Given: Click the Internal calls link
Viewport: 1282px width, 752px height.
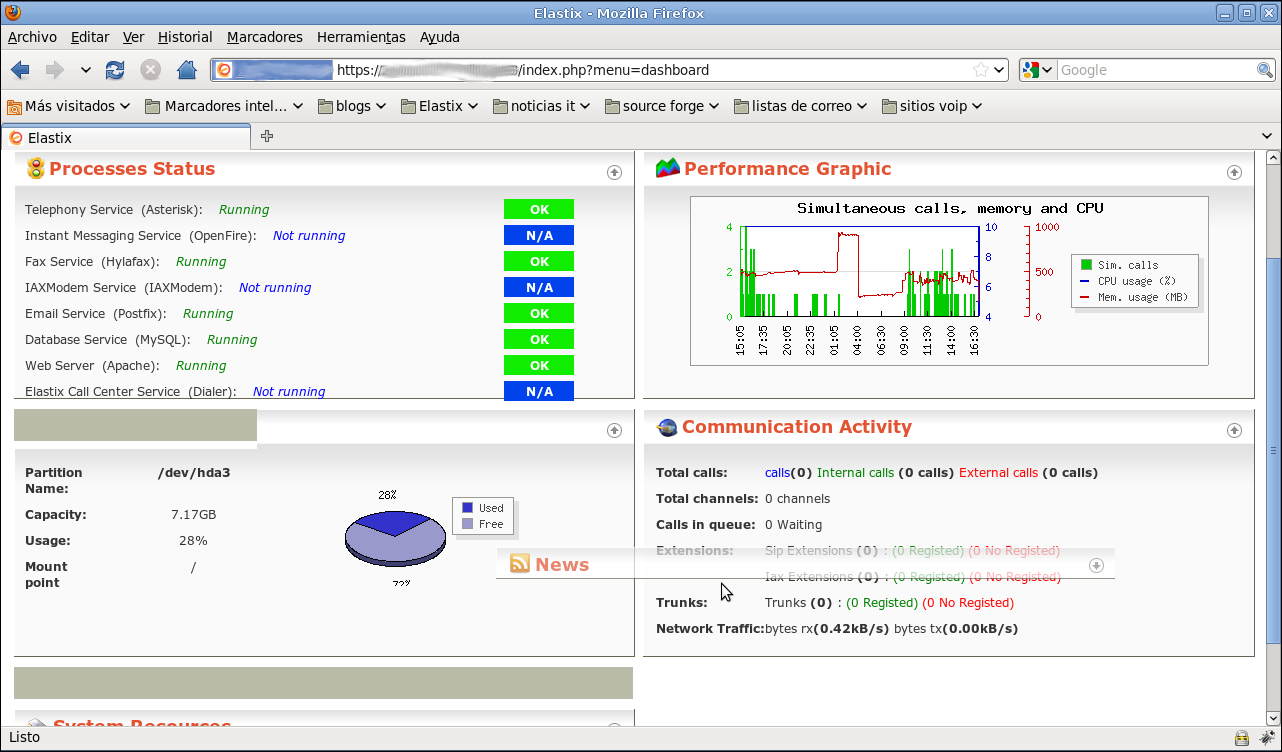Looking at the screenshot, I should point(855,473).
